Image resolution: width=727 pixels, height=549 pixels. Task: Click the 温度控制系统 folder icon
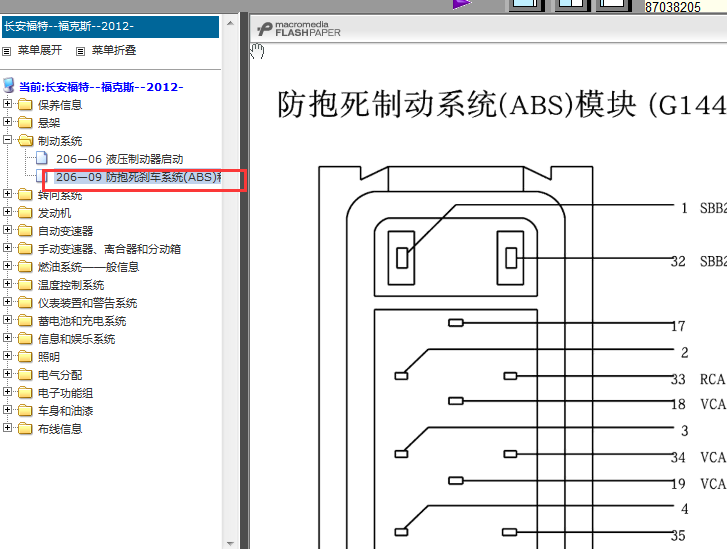25,284
